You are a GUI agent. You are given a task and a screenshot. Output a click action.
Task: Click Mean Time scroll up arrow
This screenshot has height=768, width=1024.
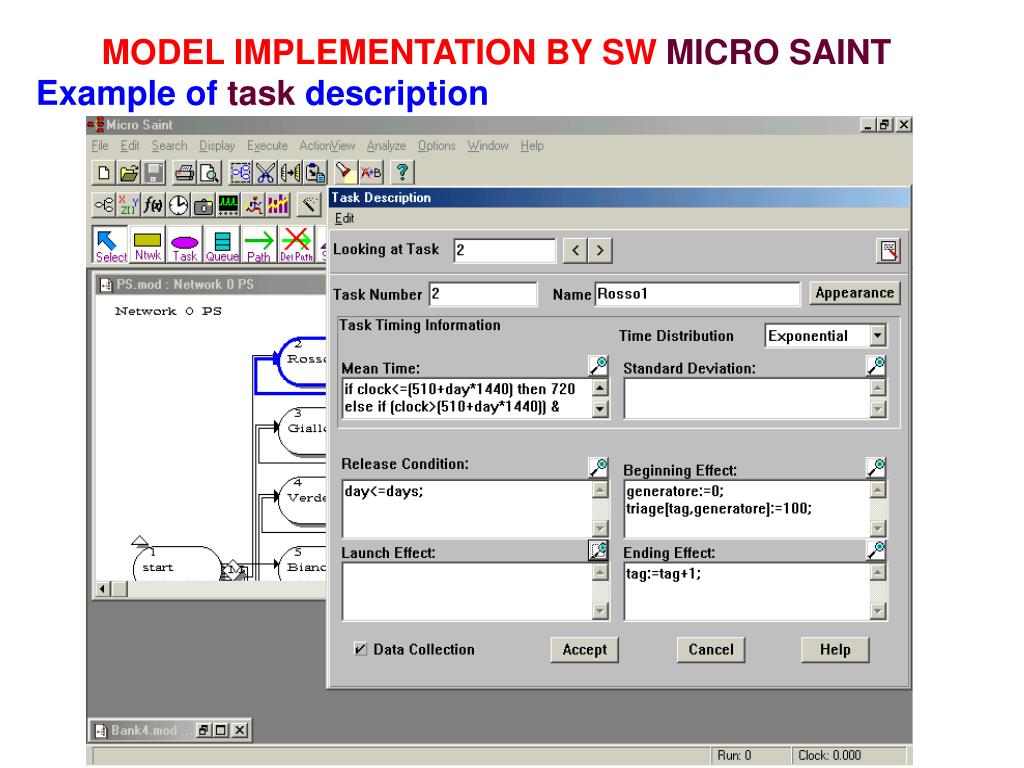tap(600, 387)
